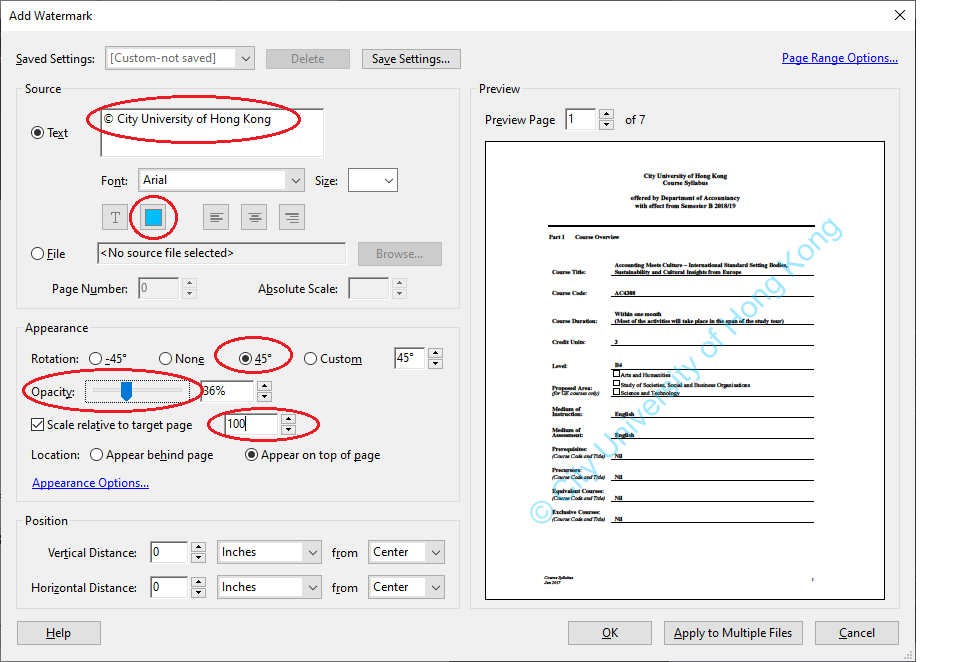
Task: Increment the Preview Page stepper arrow
Action: 606,113
